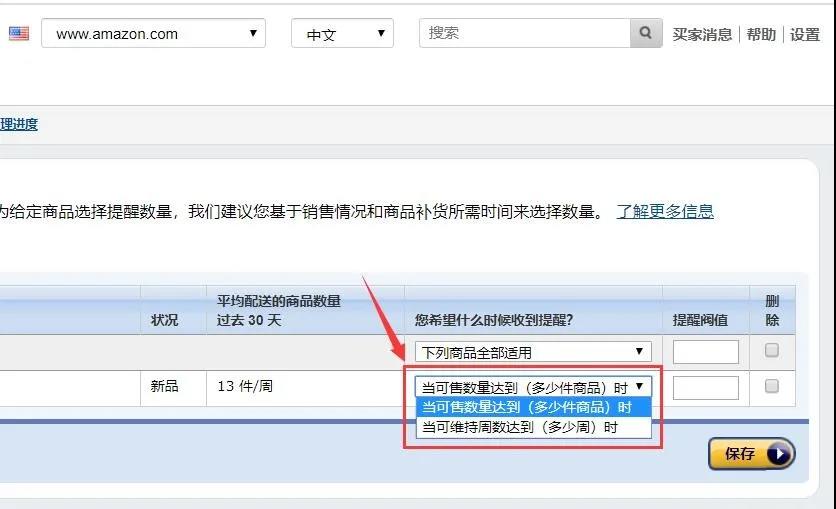Click the 了解更多信息 link
Image resolution: width=836 pixels, height=509 pixels.
tap(665, 211)
